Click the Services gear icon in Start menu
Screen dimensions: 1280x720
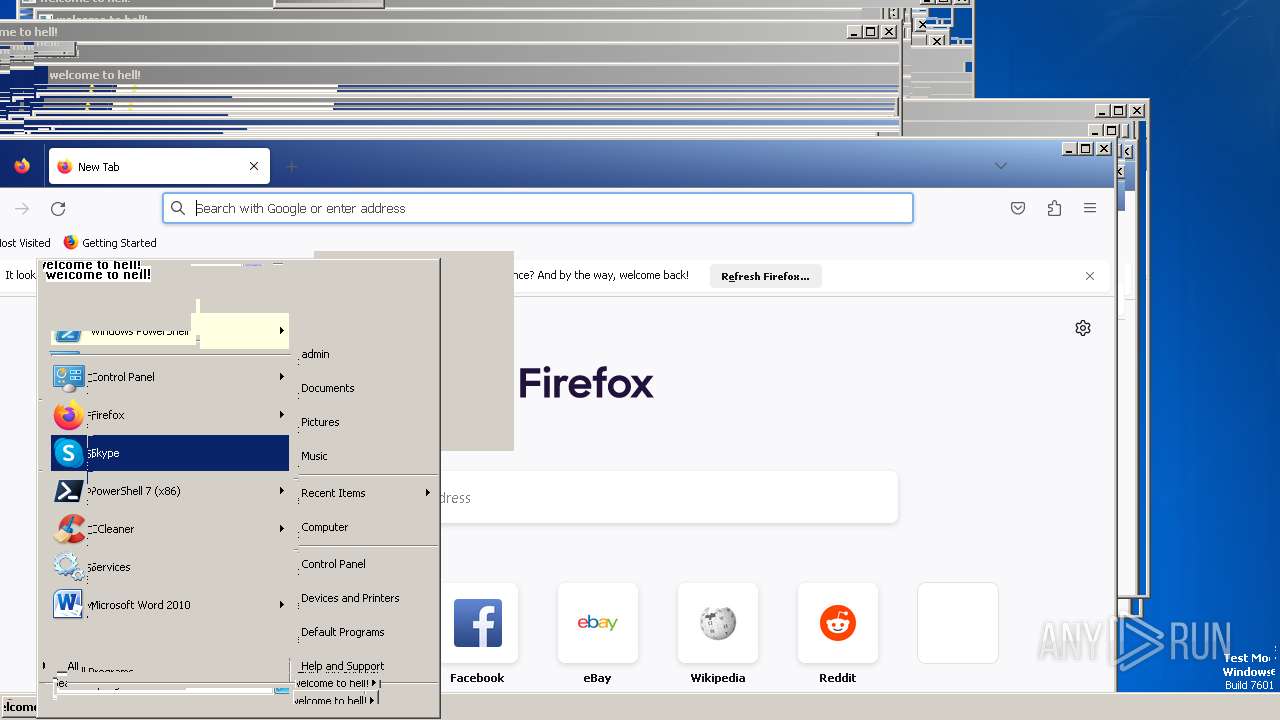click(69, 567)
